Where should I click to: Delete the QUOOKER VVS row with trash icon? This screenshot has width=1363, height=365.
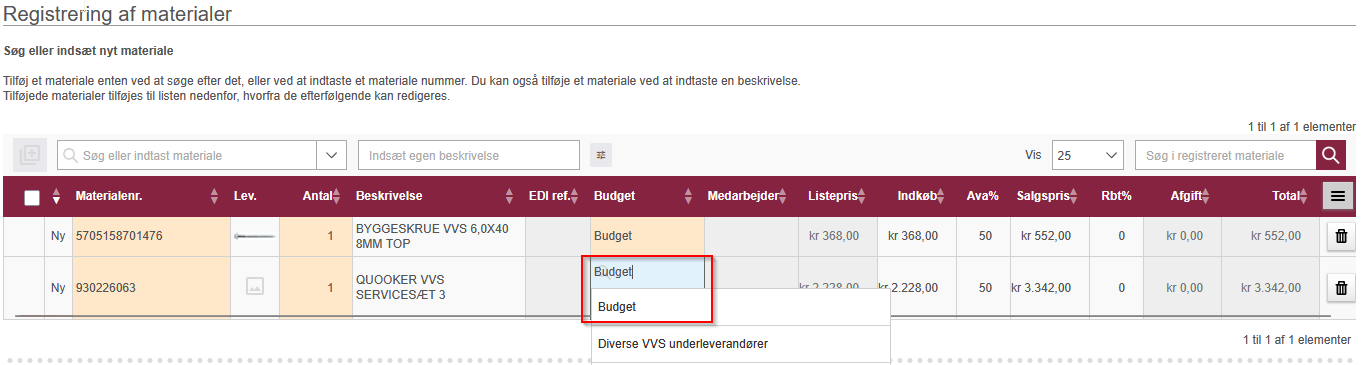point(1341,288)
